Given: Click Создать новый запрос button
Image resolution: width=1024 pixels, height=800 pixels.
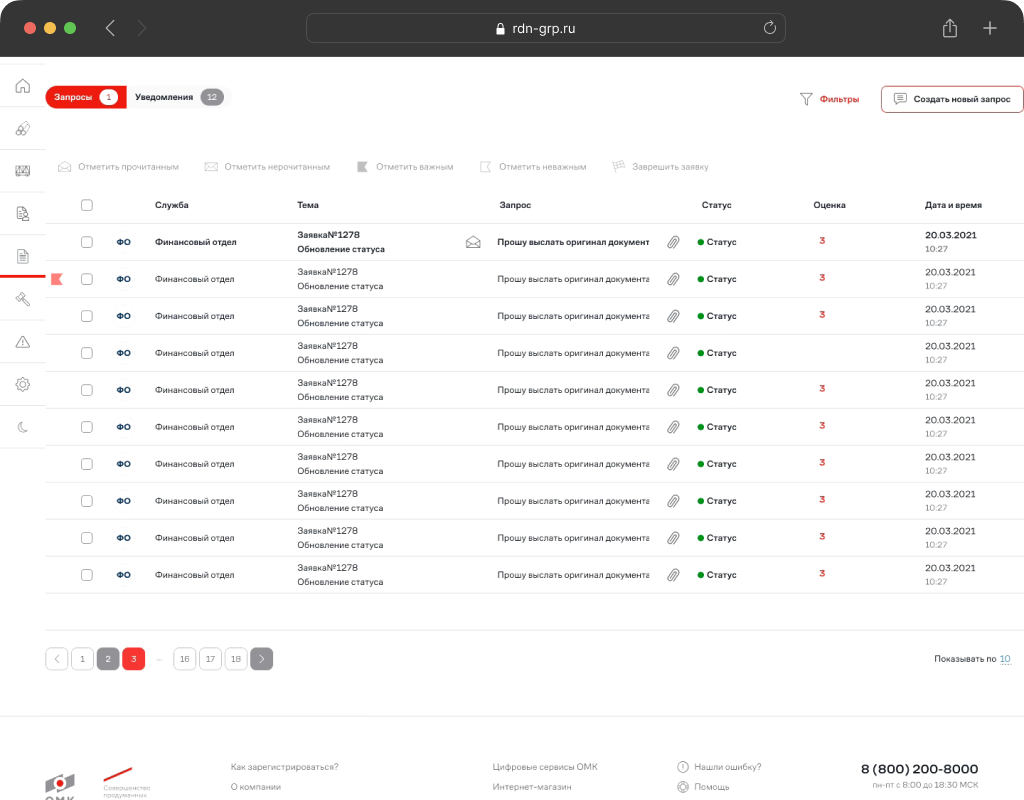Looking at the screenshot, I should tap(952, 99).
